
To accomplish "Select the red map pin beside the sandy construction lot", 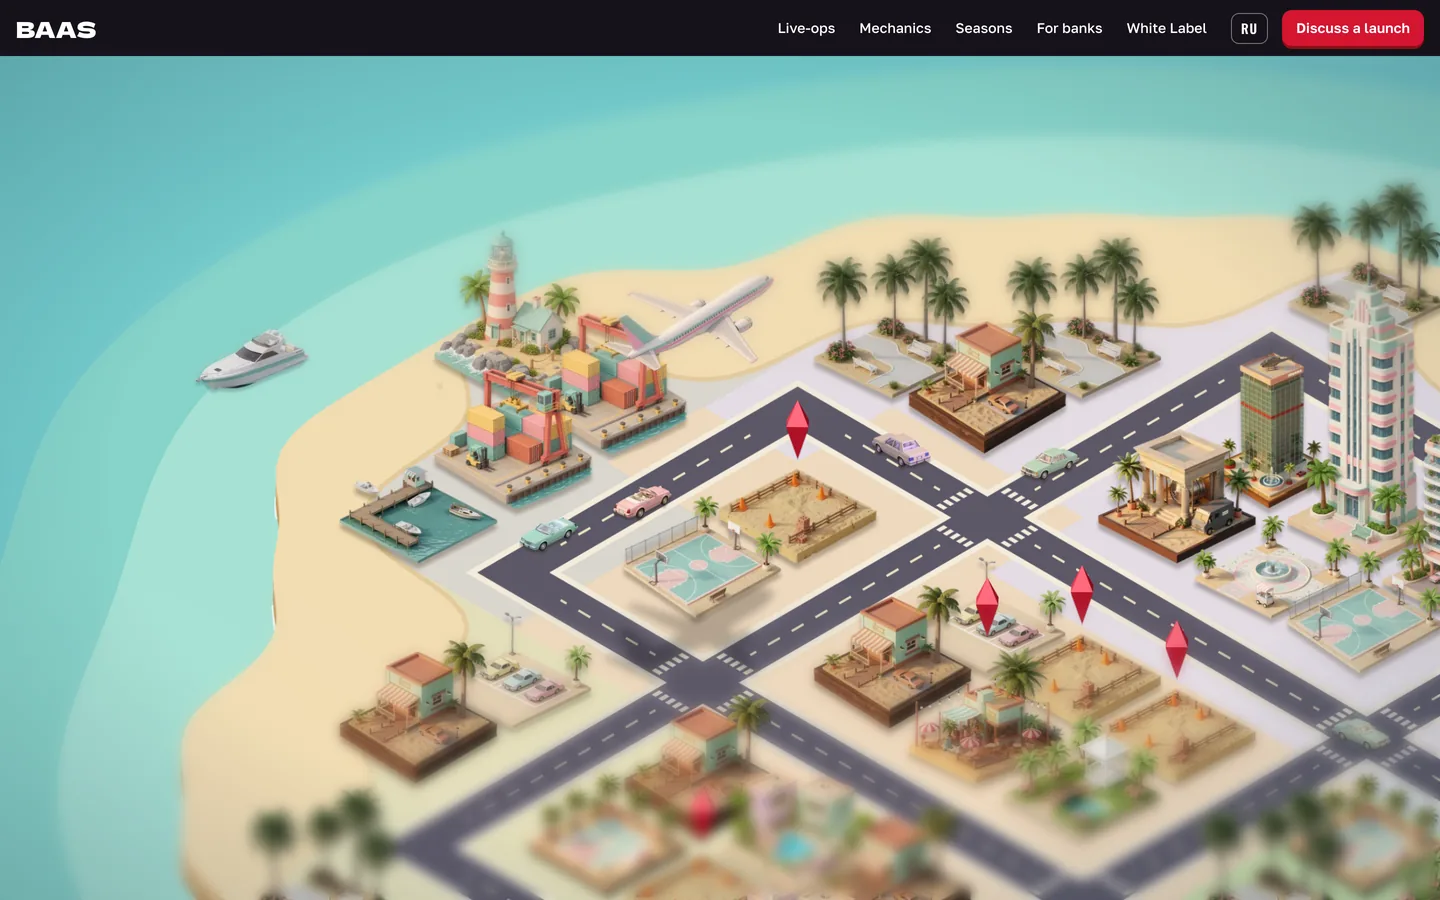I will click(x=797, y=428).
